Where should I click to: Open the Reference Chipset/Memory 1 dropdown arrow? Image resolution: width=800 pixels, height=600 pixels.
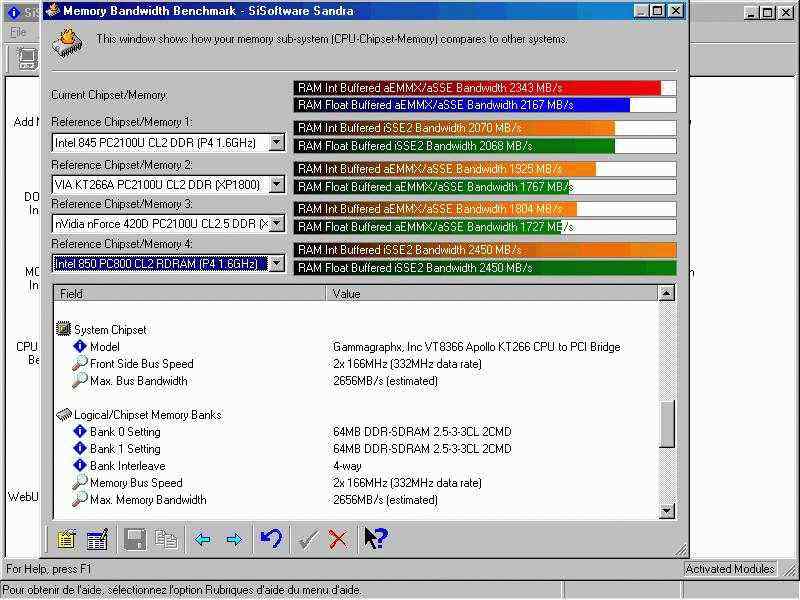[277, 142]
